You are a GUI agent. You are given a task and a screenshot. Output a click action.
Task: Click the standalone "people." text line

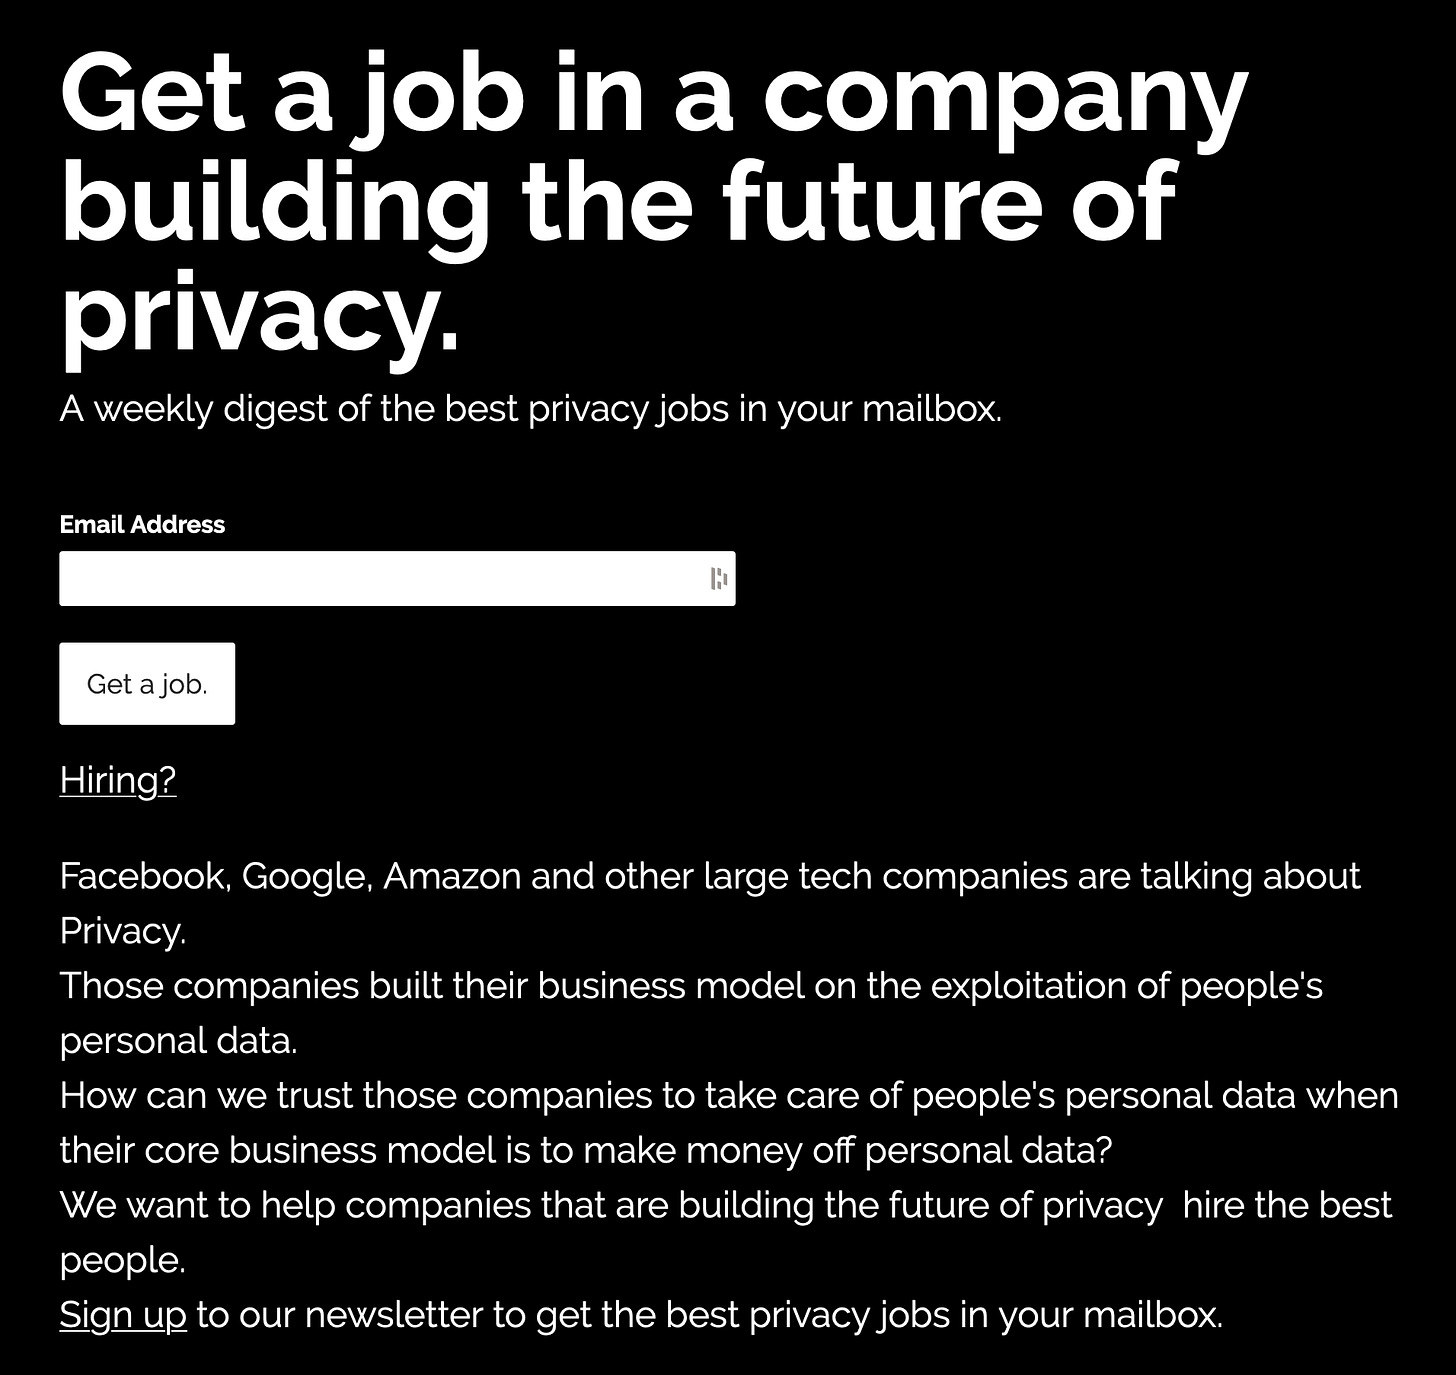click(x=123, y=1260)
